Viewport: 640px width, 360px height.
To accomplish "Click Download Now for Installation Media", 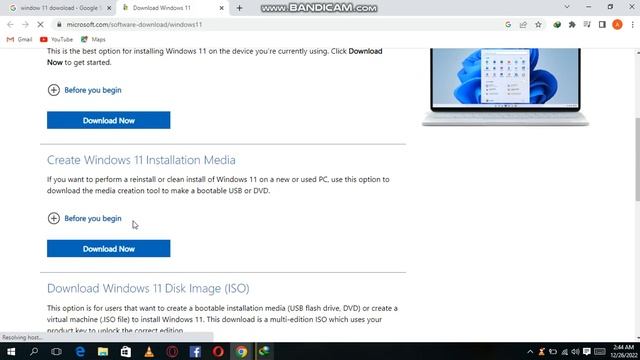I will pyautogui.click(x=109, y=249).
